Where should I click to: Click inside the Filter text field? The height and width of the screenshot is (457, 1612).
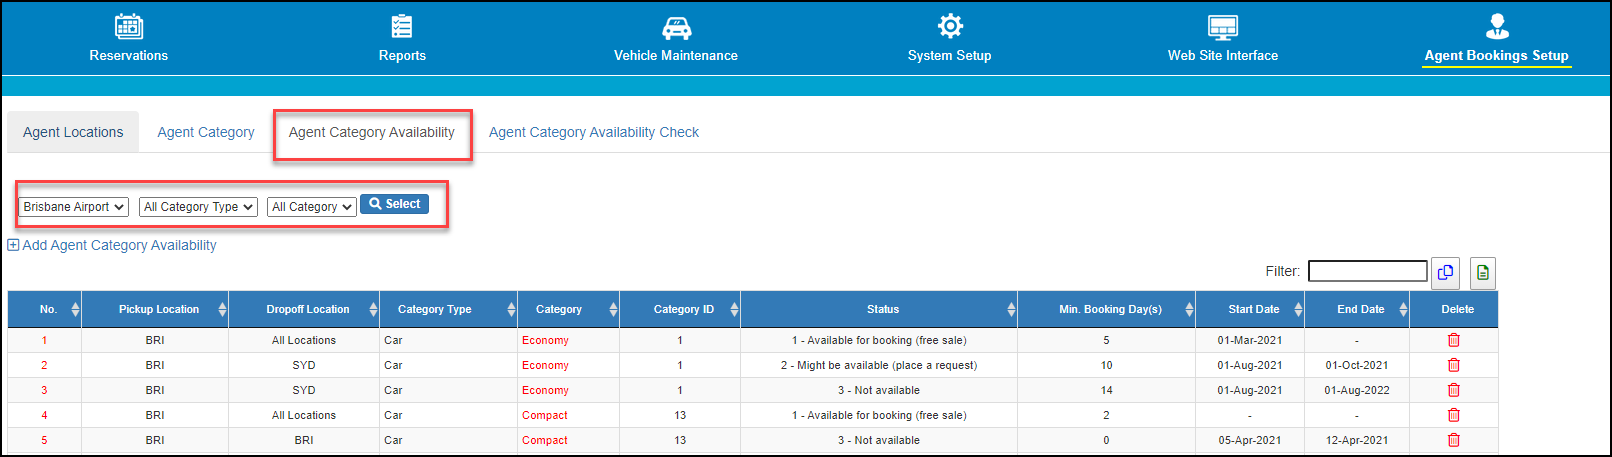coord(1367,271)
